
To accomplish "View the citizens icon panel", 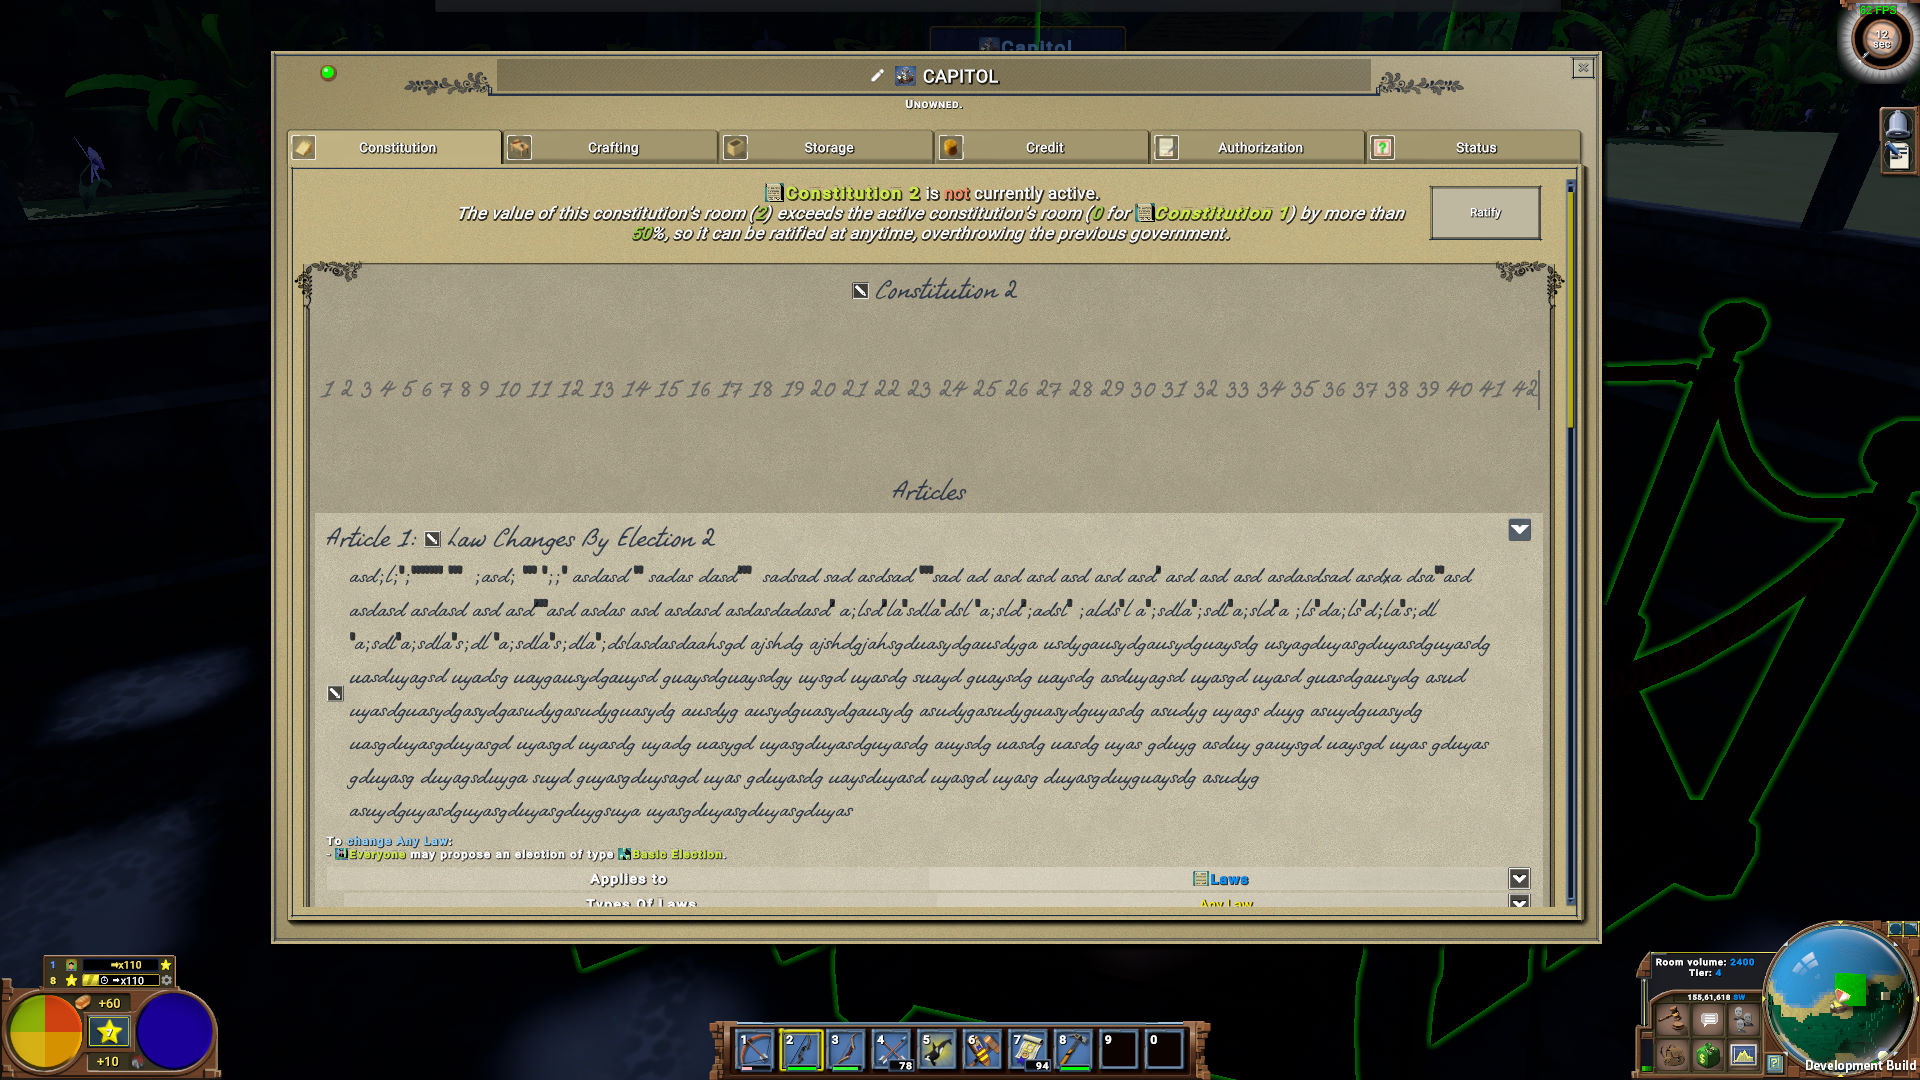I will (x=1743, y=1019).
